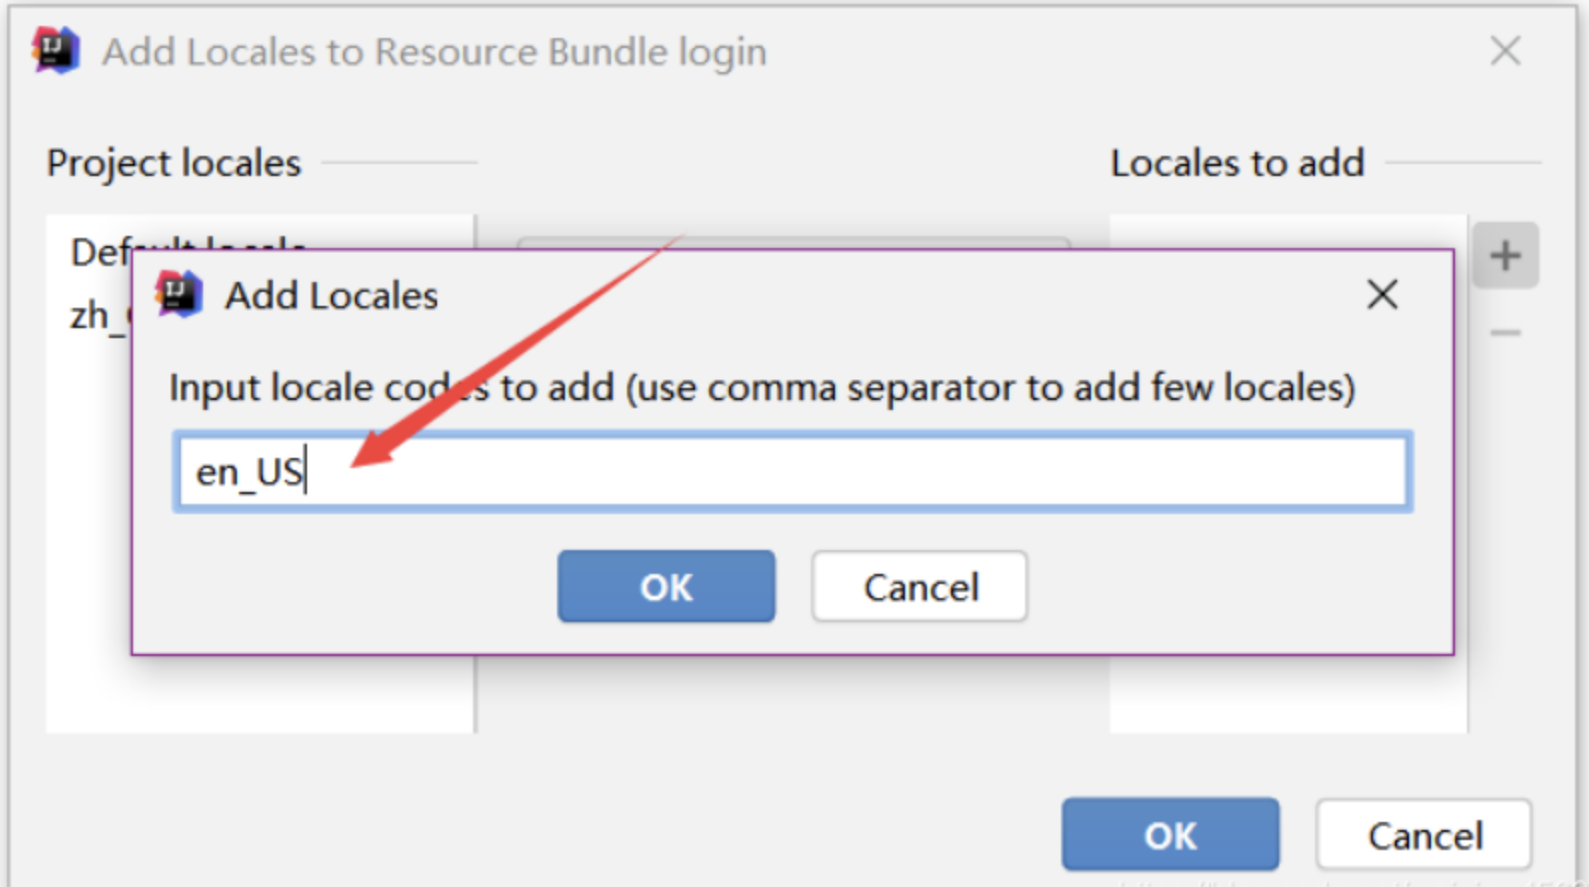The height and width of the screenshot is (887, 1589).
Task: Click the plus icon to add locale
Action: (x=1505, y=256)
